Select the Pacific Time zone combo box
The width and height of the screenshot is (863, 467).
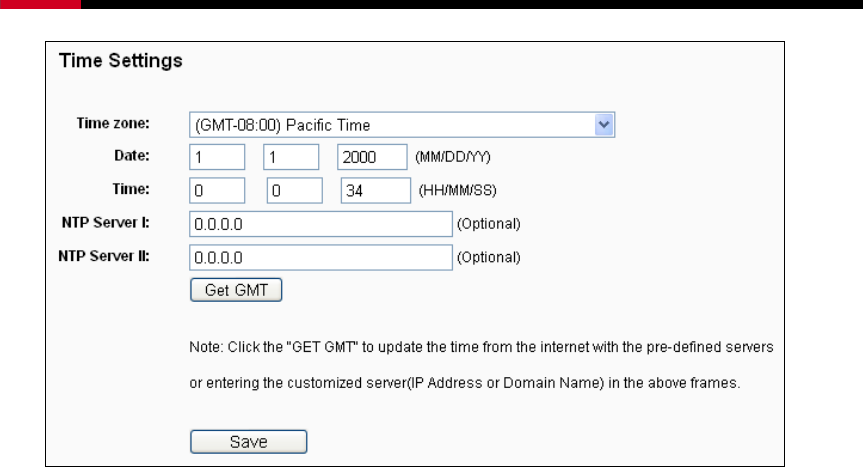(402, 125)
